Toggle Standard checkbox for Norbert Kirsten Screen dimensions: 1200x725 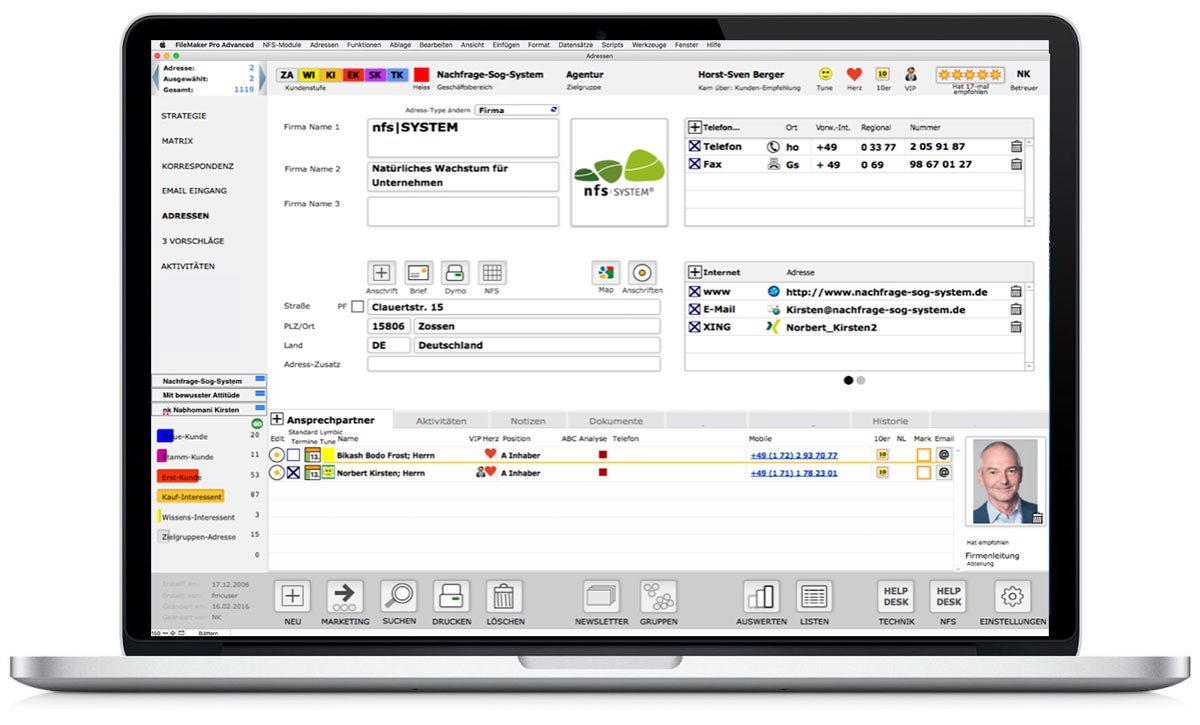[293, 473]
